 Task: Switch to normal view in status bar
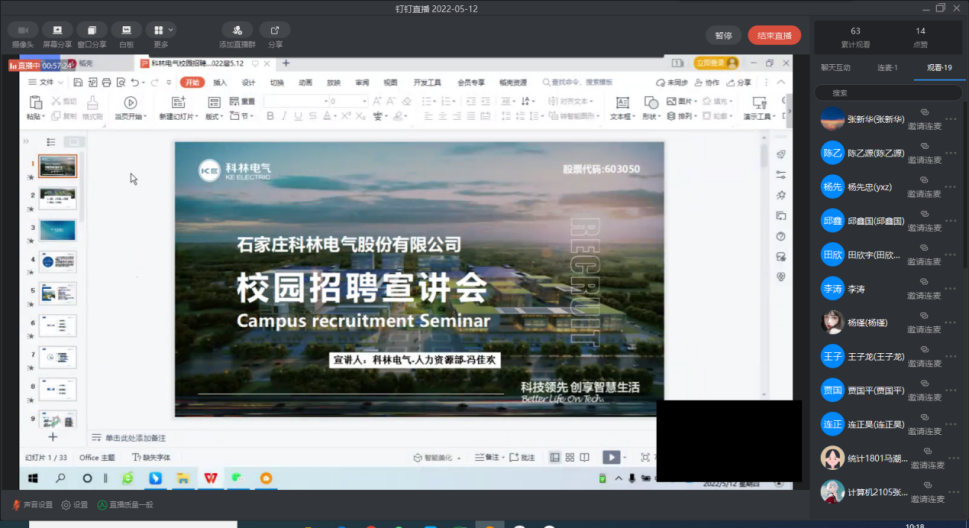coord(555,457)
